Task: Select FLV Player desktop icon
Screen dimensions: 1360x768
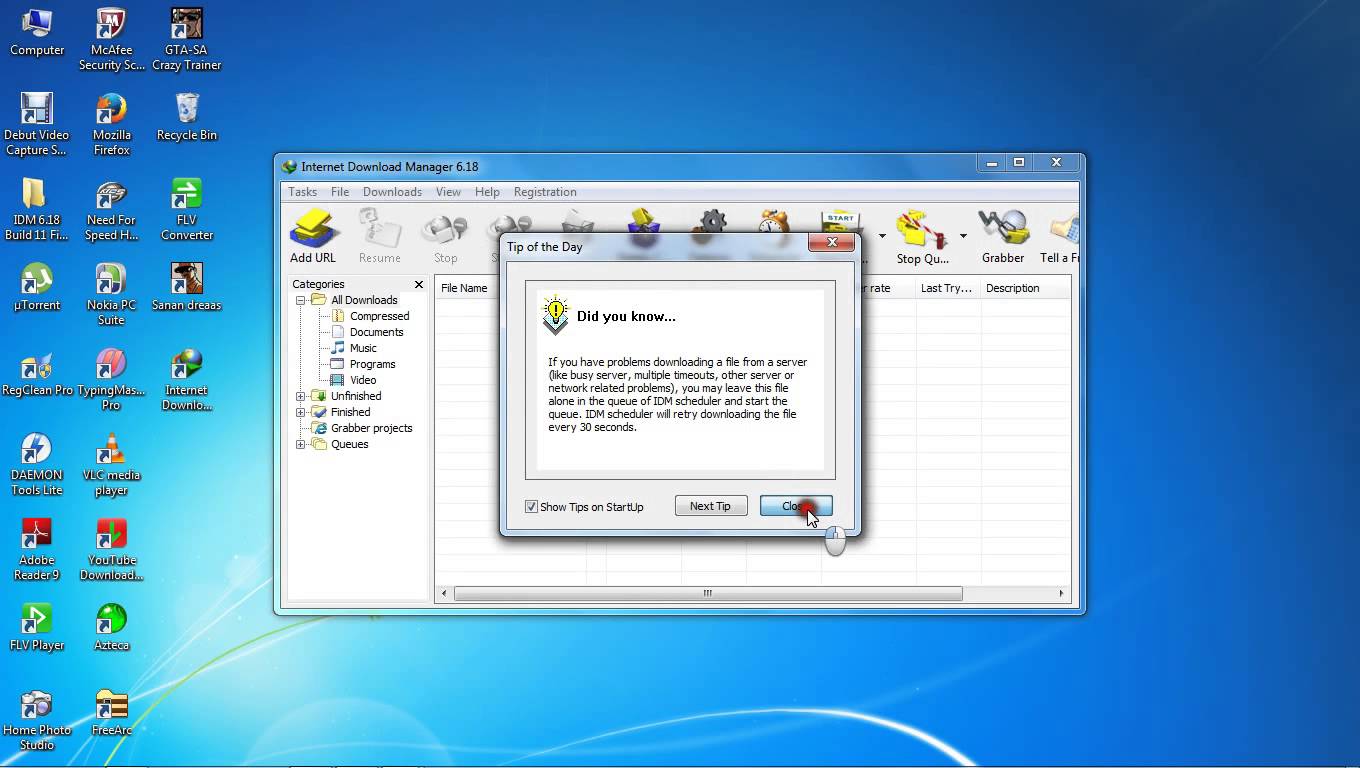Action: (x=37, y=628)
